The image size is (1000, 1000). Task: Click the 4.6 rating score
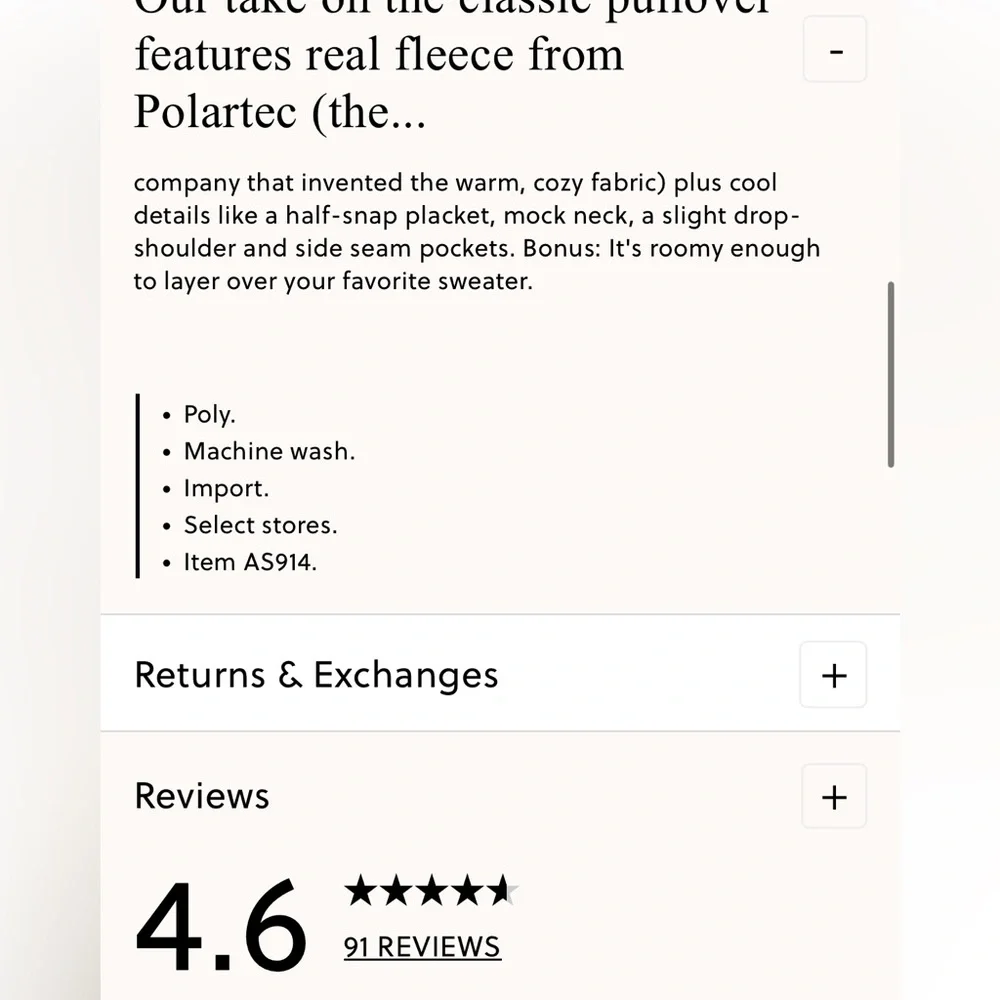click(221, 925)
